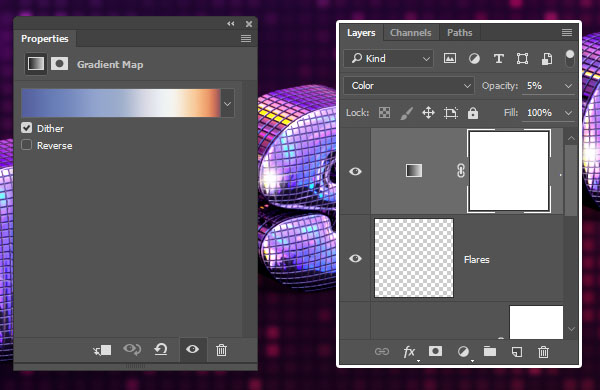
Task: Reset adjustment to defaults icon
Action: tap(161, 349)
